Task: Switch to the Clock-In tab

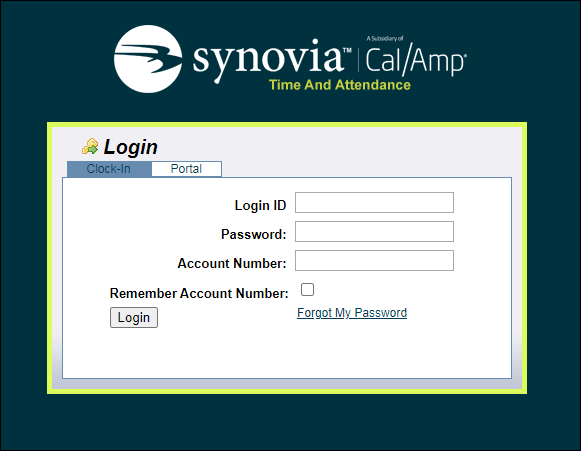Action: coord(109,169)
